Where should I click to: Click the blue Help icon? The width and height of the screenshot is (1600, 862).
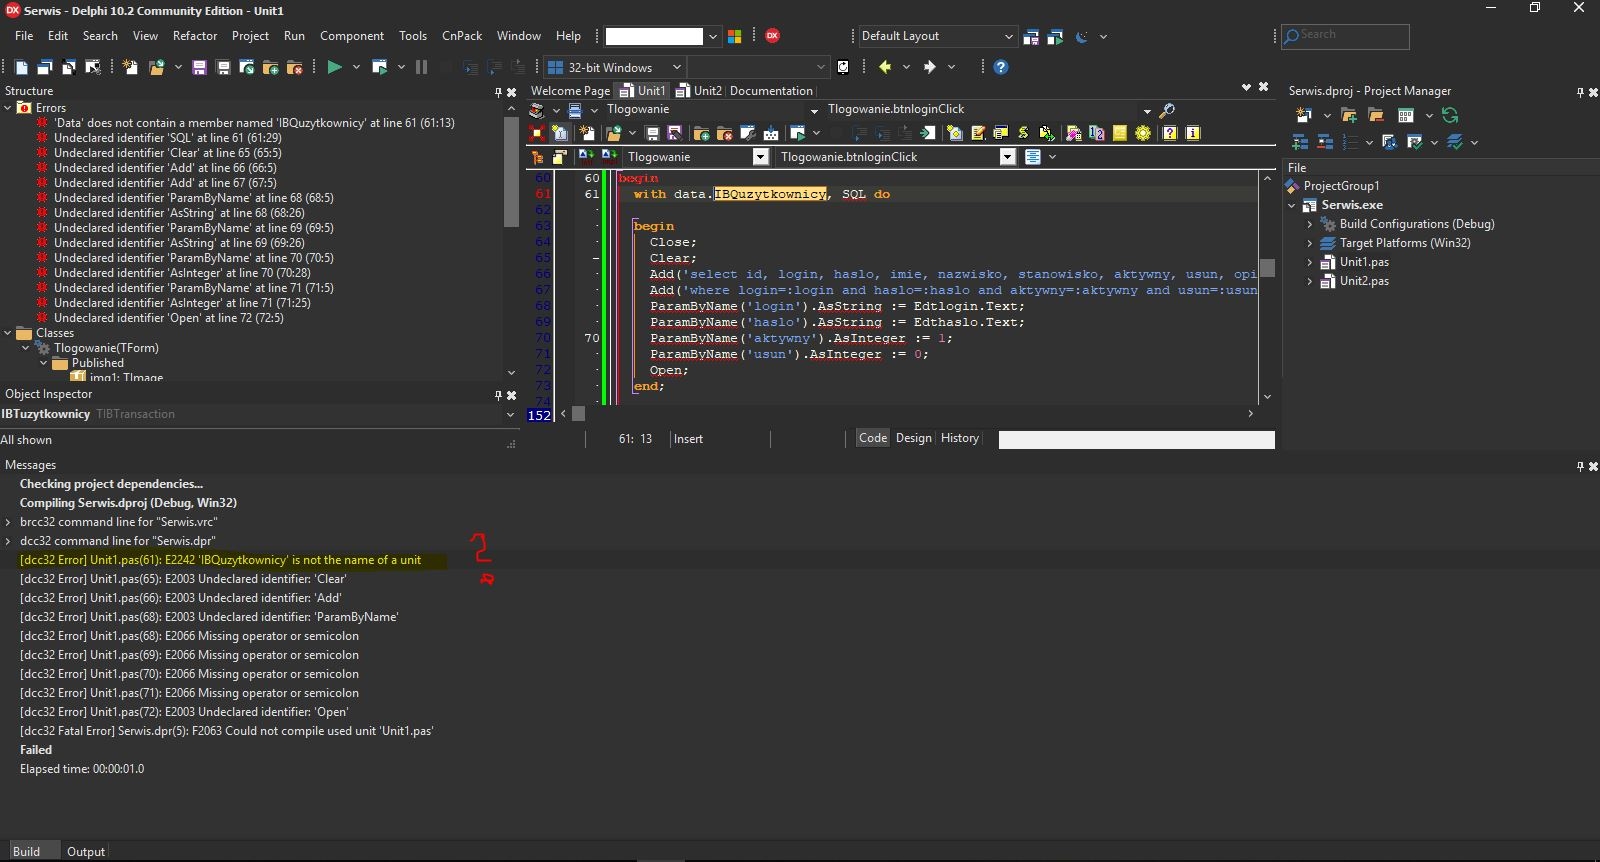tap(1001, 67)
